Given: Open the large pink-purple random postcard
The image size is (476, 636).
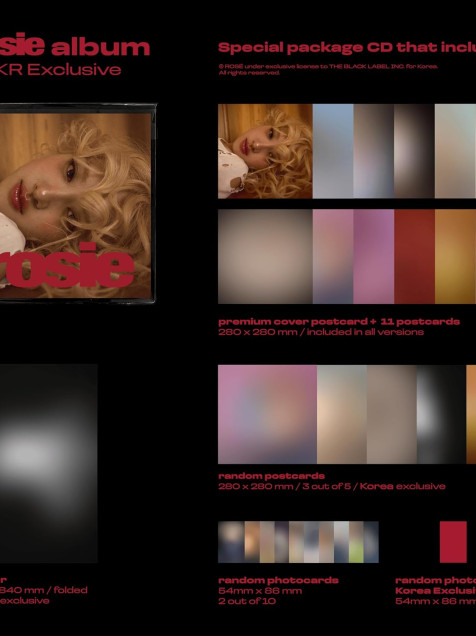Looking at the screenshot, I should click(x=267, y=414).
